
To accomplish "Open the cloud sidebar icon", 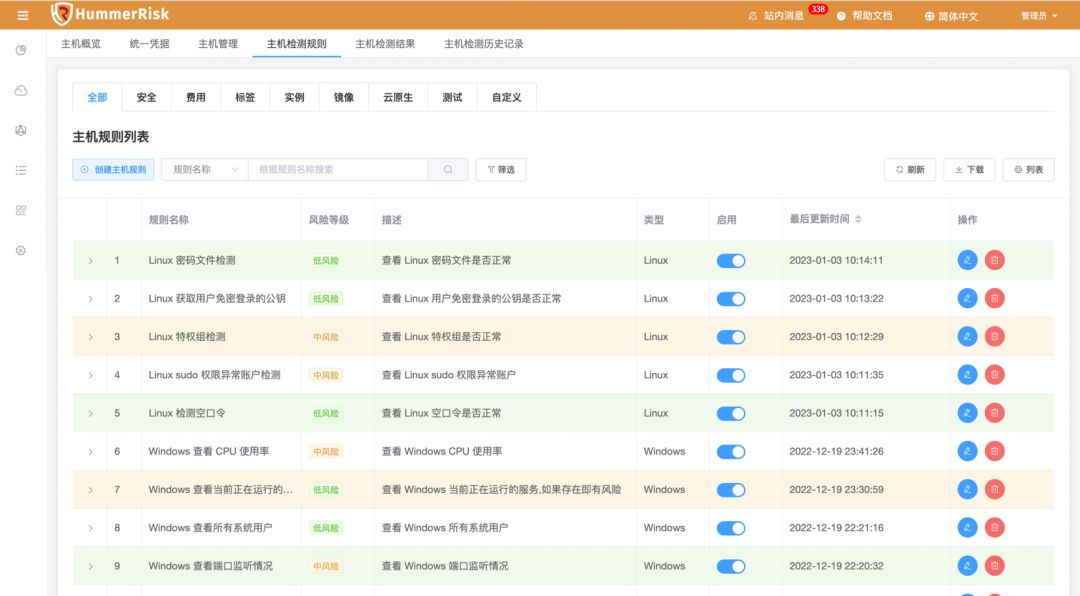I will (x=21, y=90).
